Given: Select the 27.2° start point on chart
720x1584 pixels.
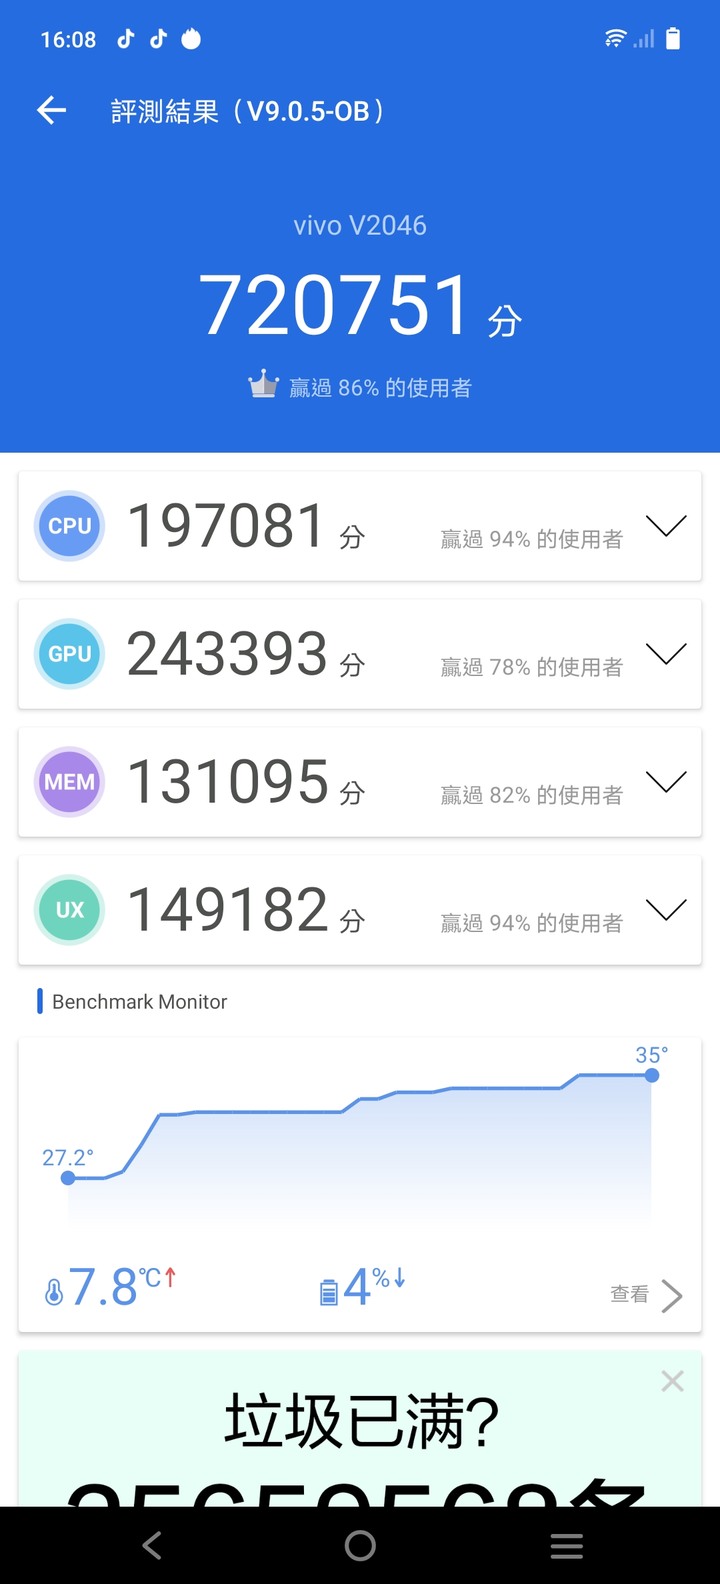Looking at the screenshot, I should [x=68, y=1178].
